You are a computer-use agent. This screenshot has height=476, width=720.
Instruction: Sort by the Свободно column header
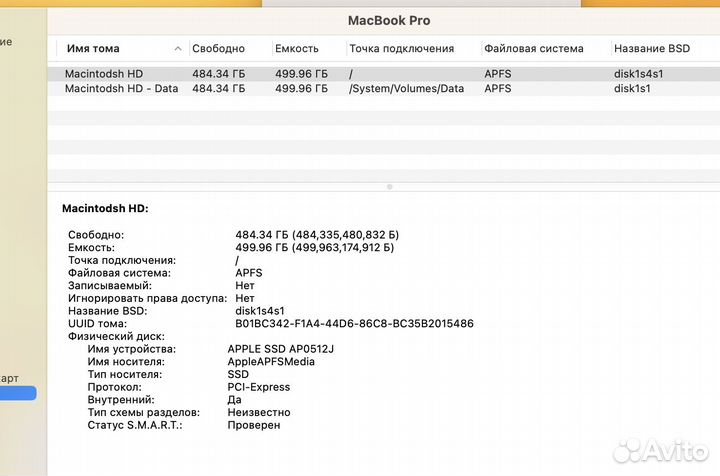coord(218,48)
